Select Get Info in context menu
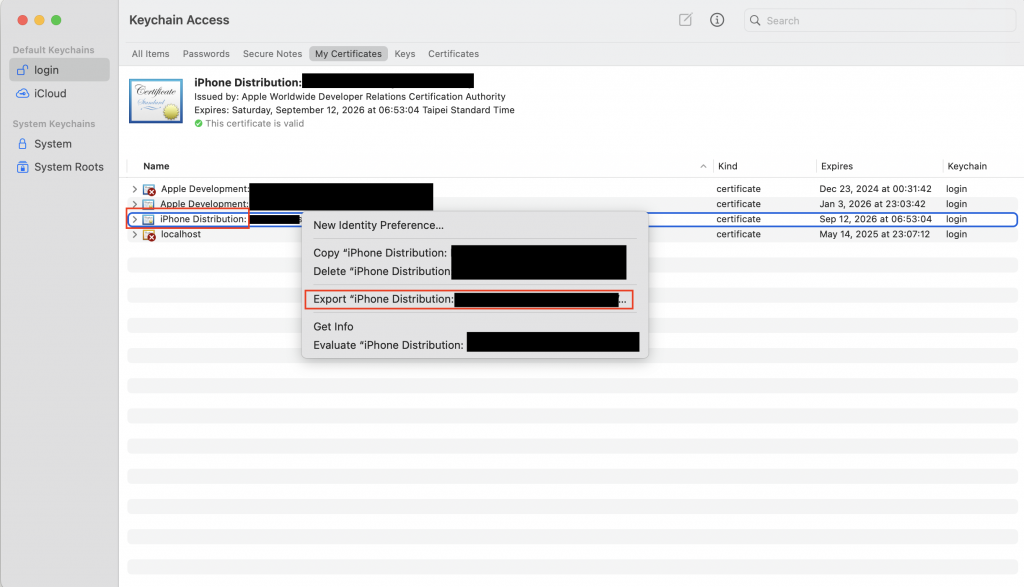This screenshot has width=1024, height=587. (x=333, y=326)
